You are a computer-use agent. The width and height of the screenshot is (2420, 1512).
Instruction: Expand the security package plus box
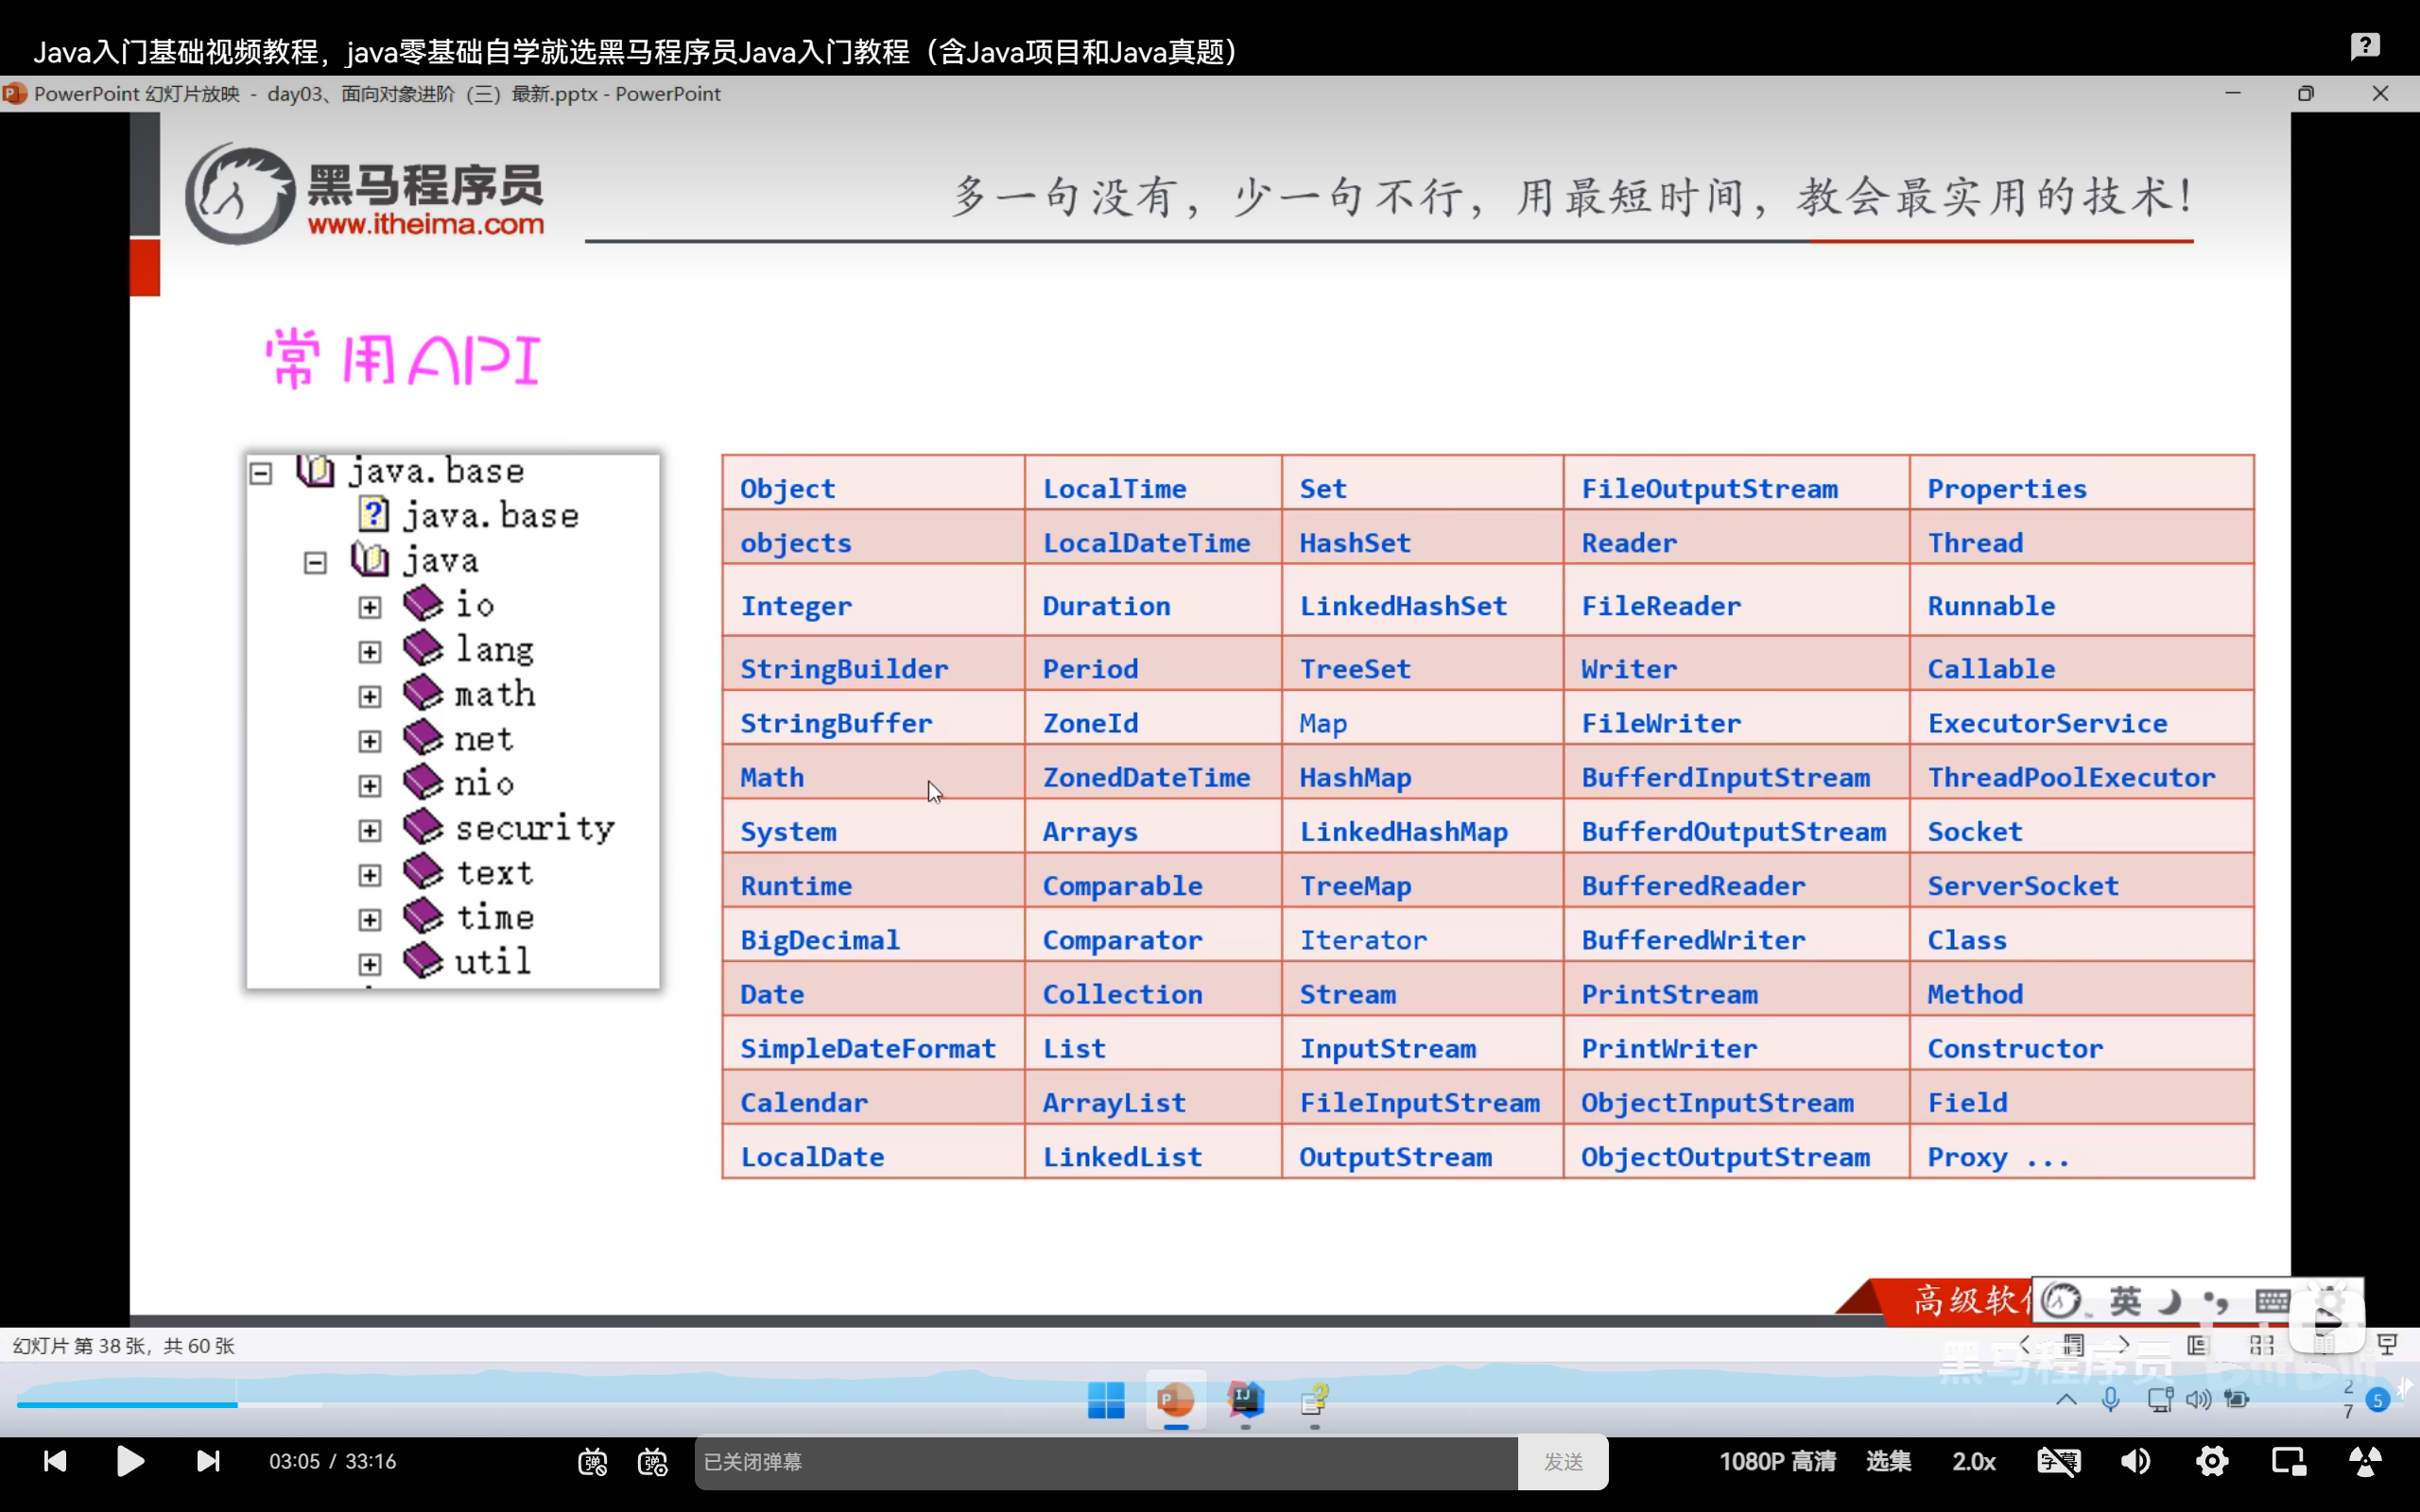pyautogui.click(x=370, y=830)
